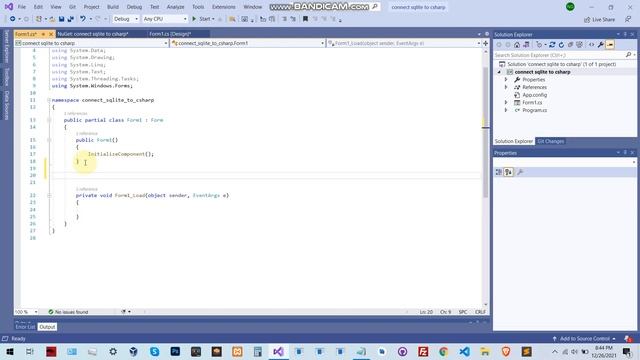Image resolution: width=640 pixels, height=360 pixels.
Task: Click the View Code icon in Solution Explorer
Action: click(x=591, y=45)
